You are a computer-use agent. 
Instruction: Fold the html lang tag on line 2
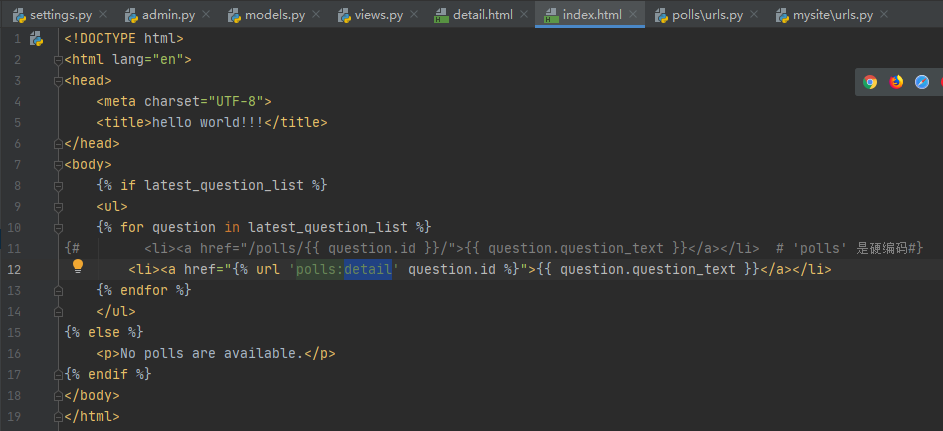coord(59,60)
